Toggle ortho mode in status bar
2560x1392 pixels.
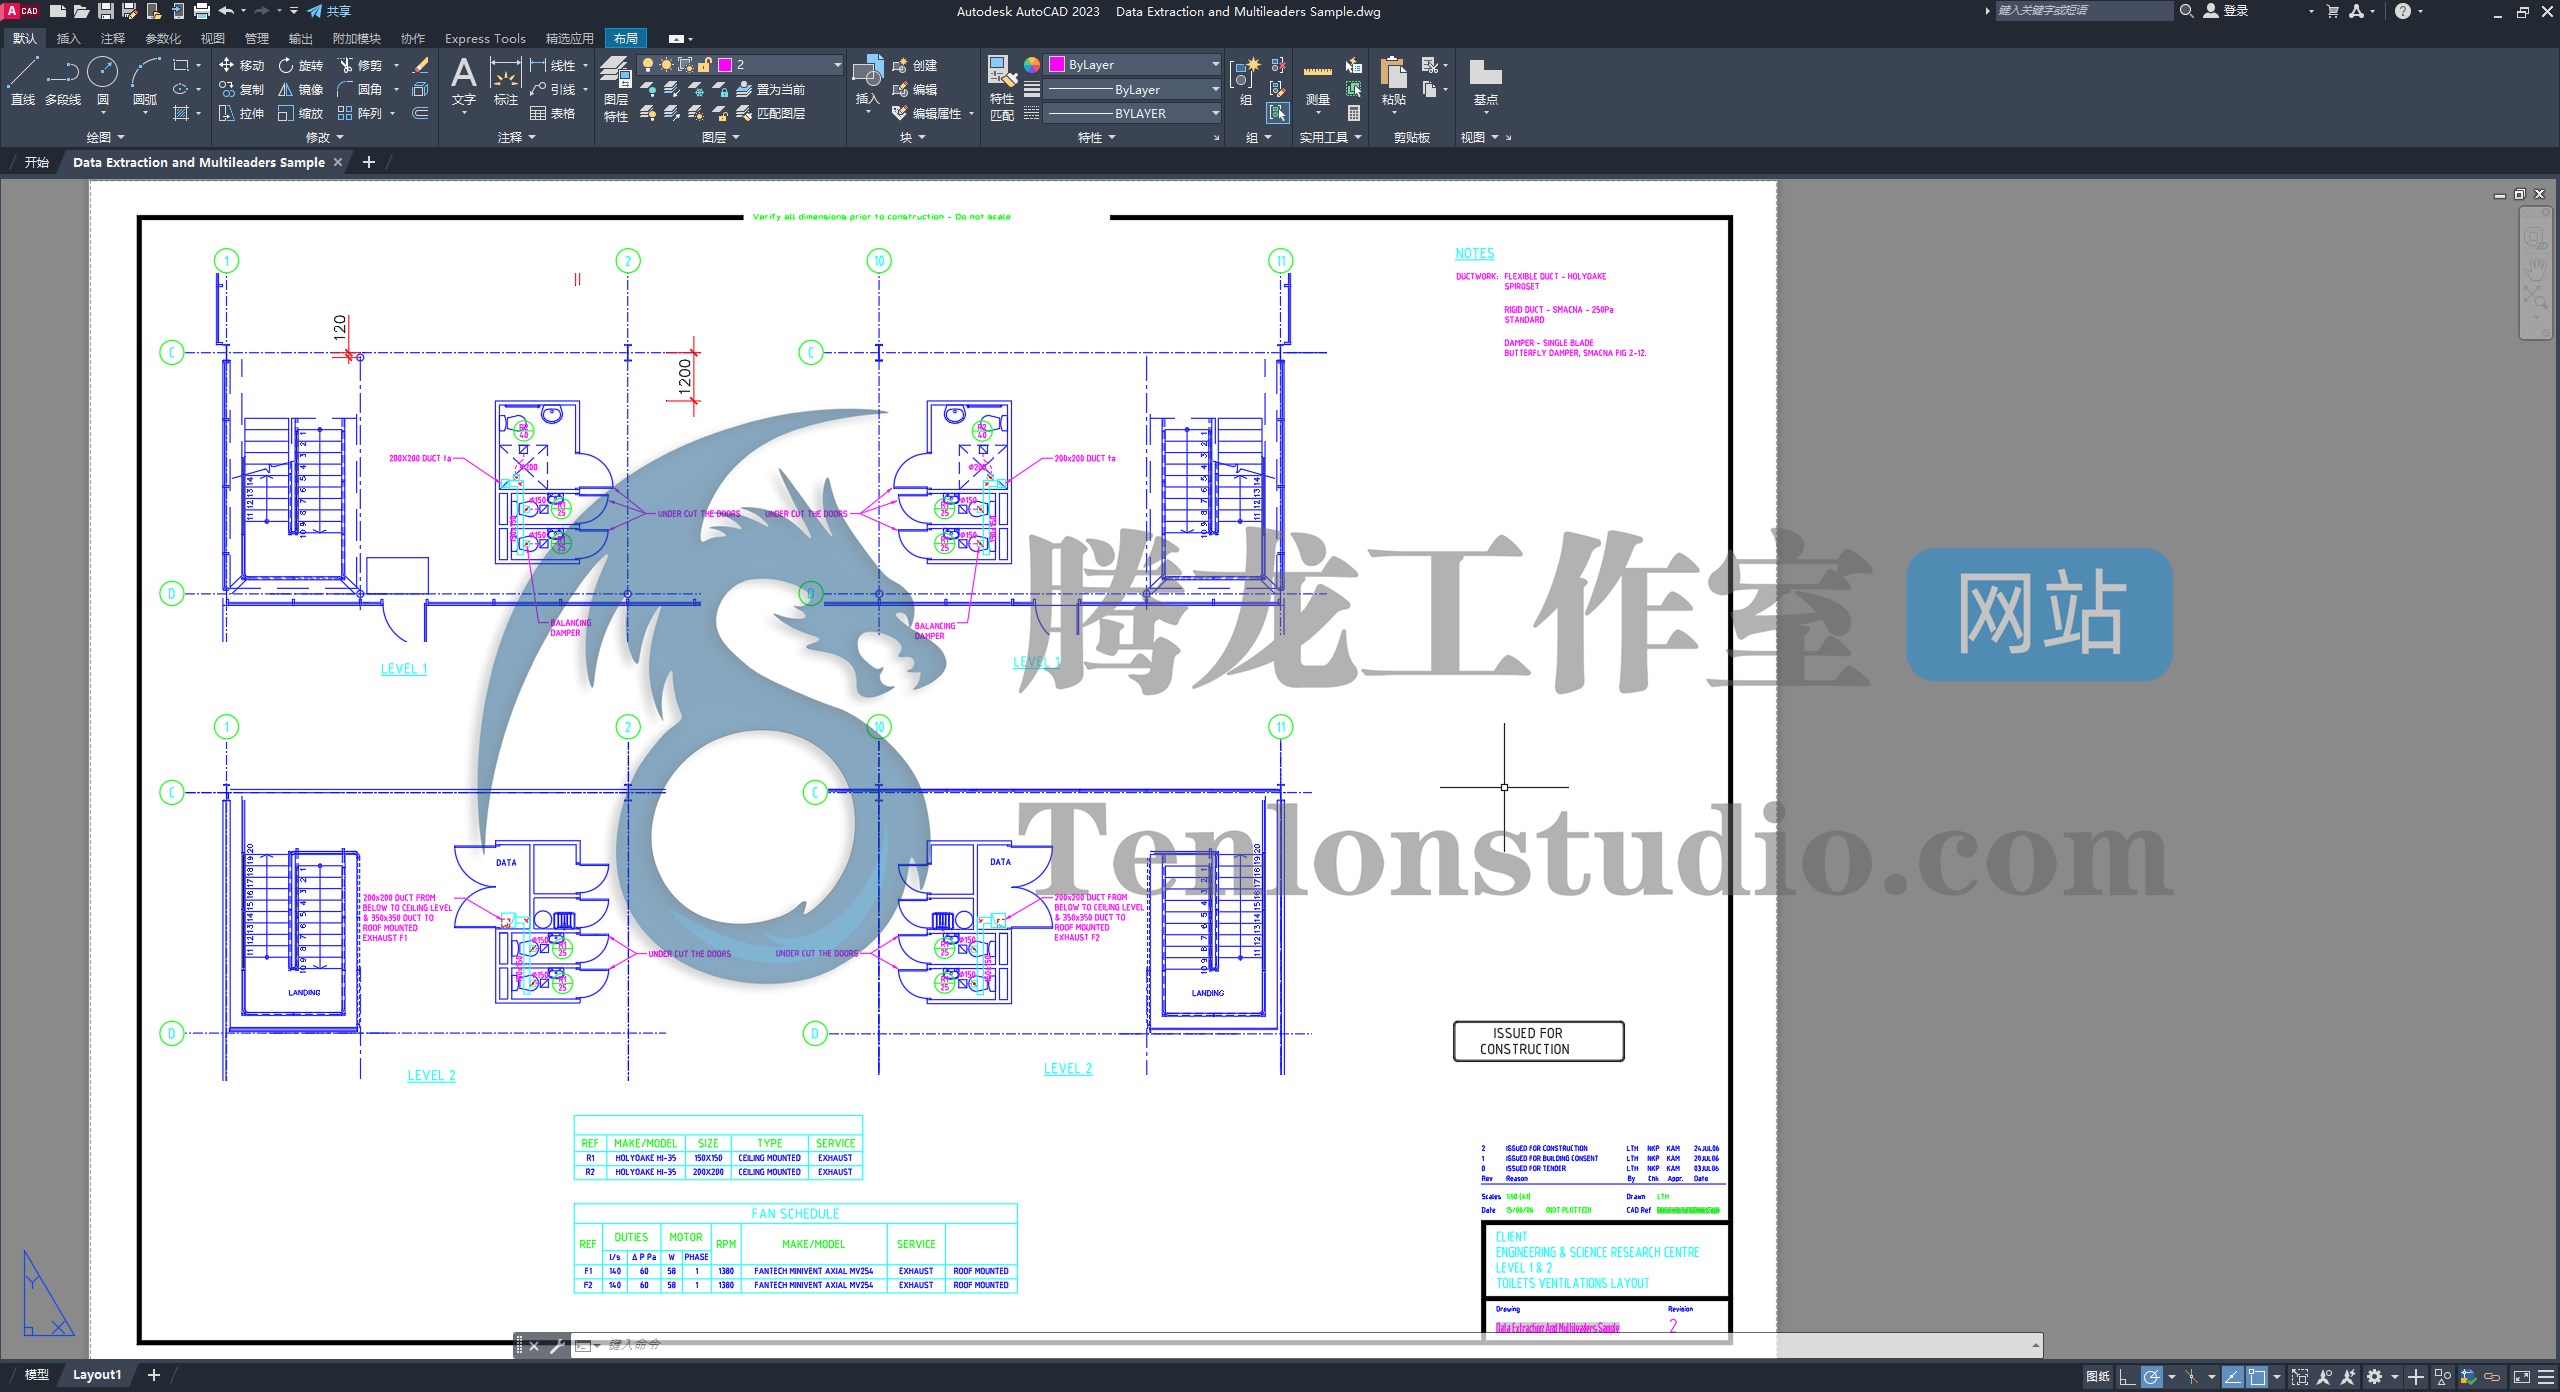pos(2127,1377)
